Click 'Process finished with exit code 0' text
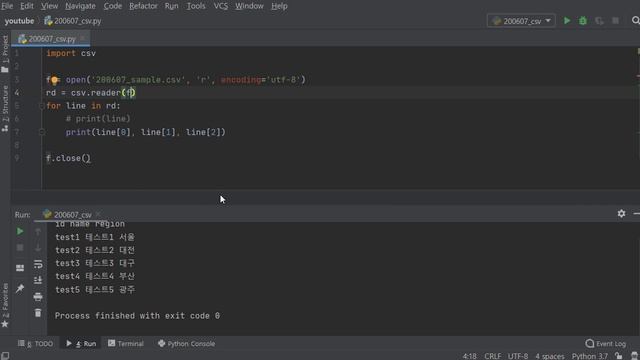 tap(137, 316)
